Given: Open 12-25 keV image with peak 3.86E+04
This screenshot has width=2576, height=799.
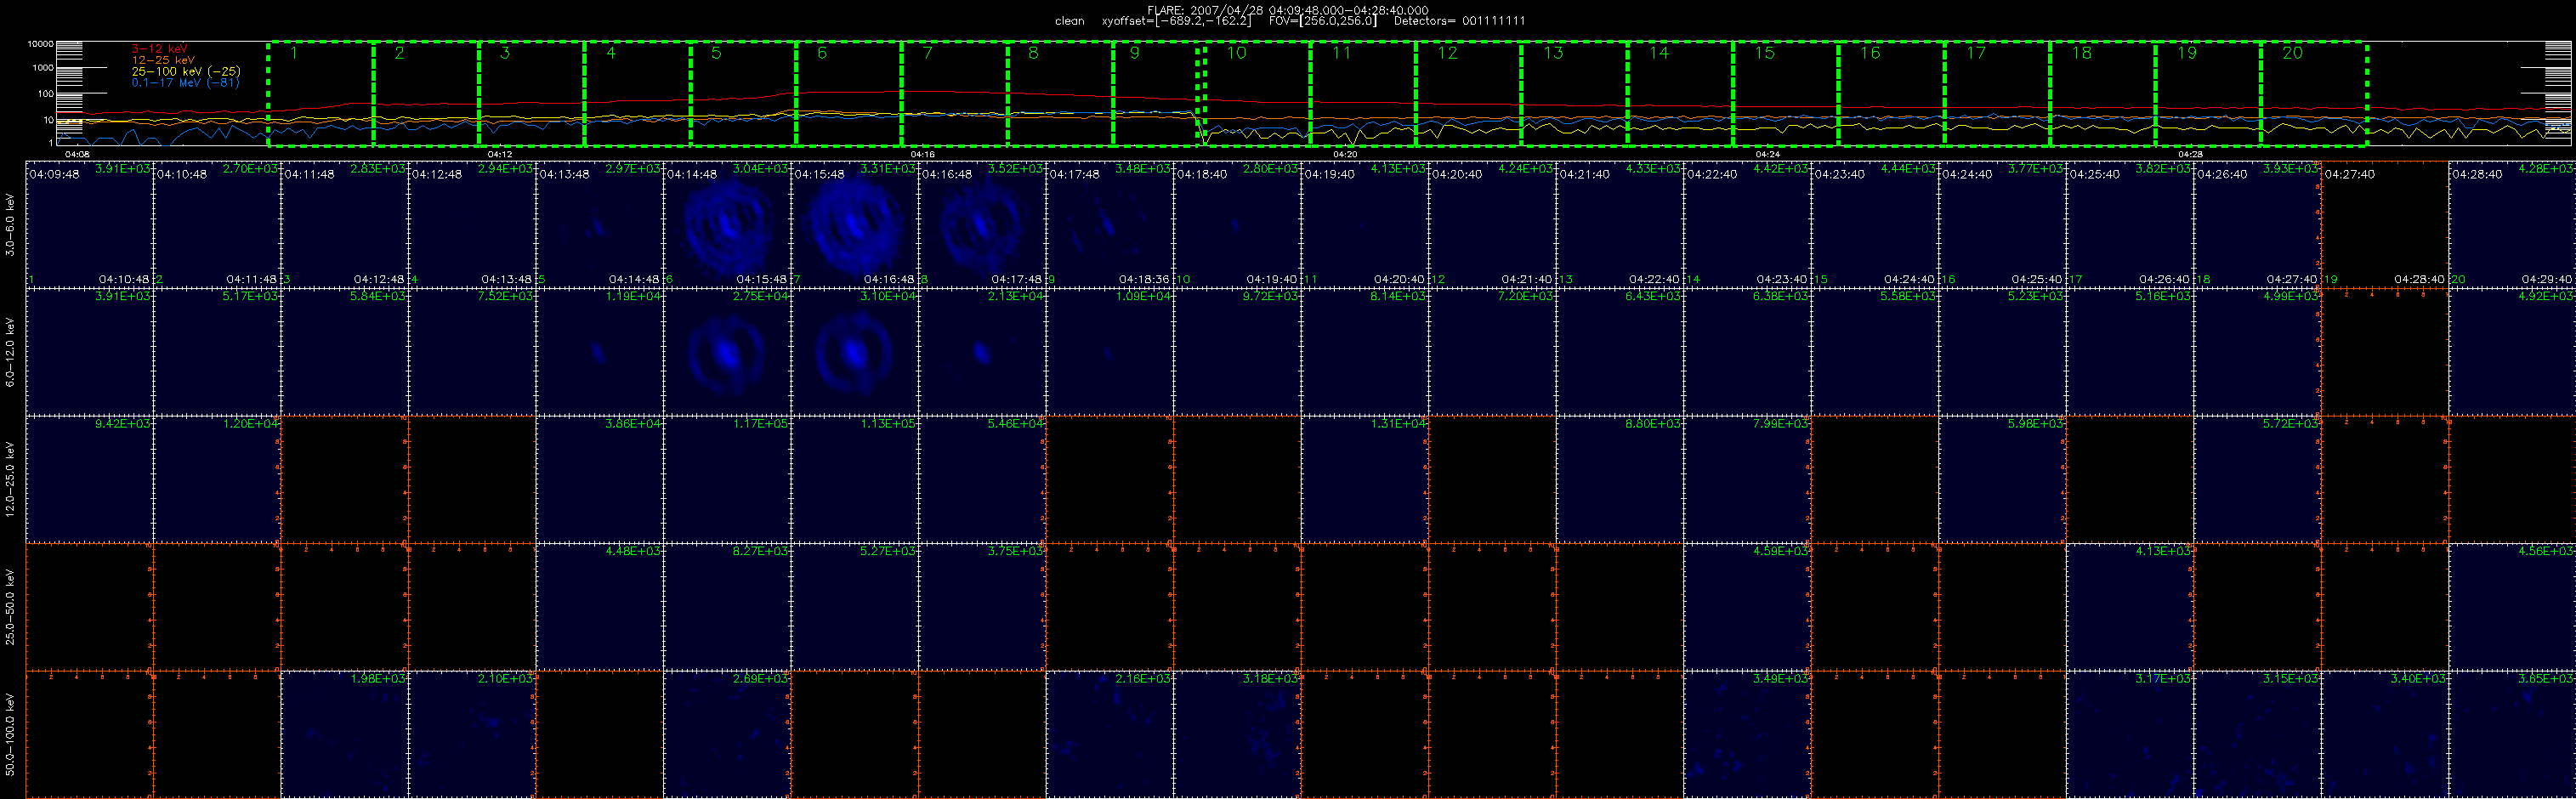Looking at the screenshot, I should point(600,480).
